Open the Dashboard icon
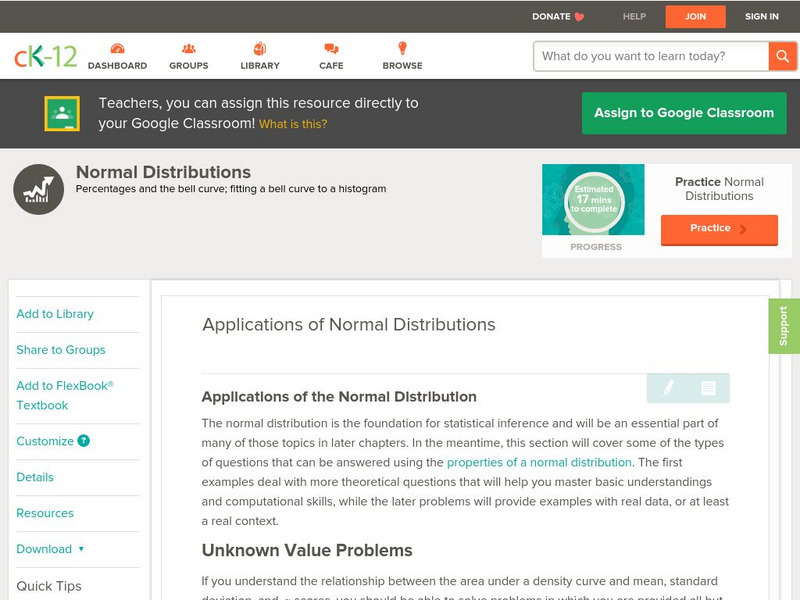 [x=117, y=49]
